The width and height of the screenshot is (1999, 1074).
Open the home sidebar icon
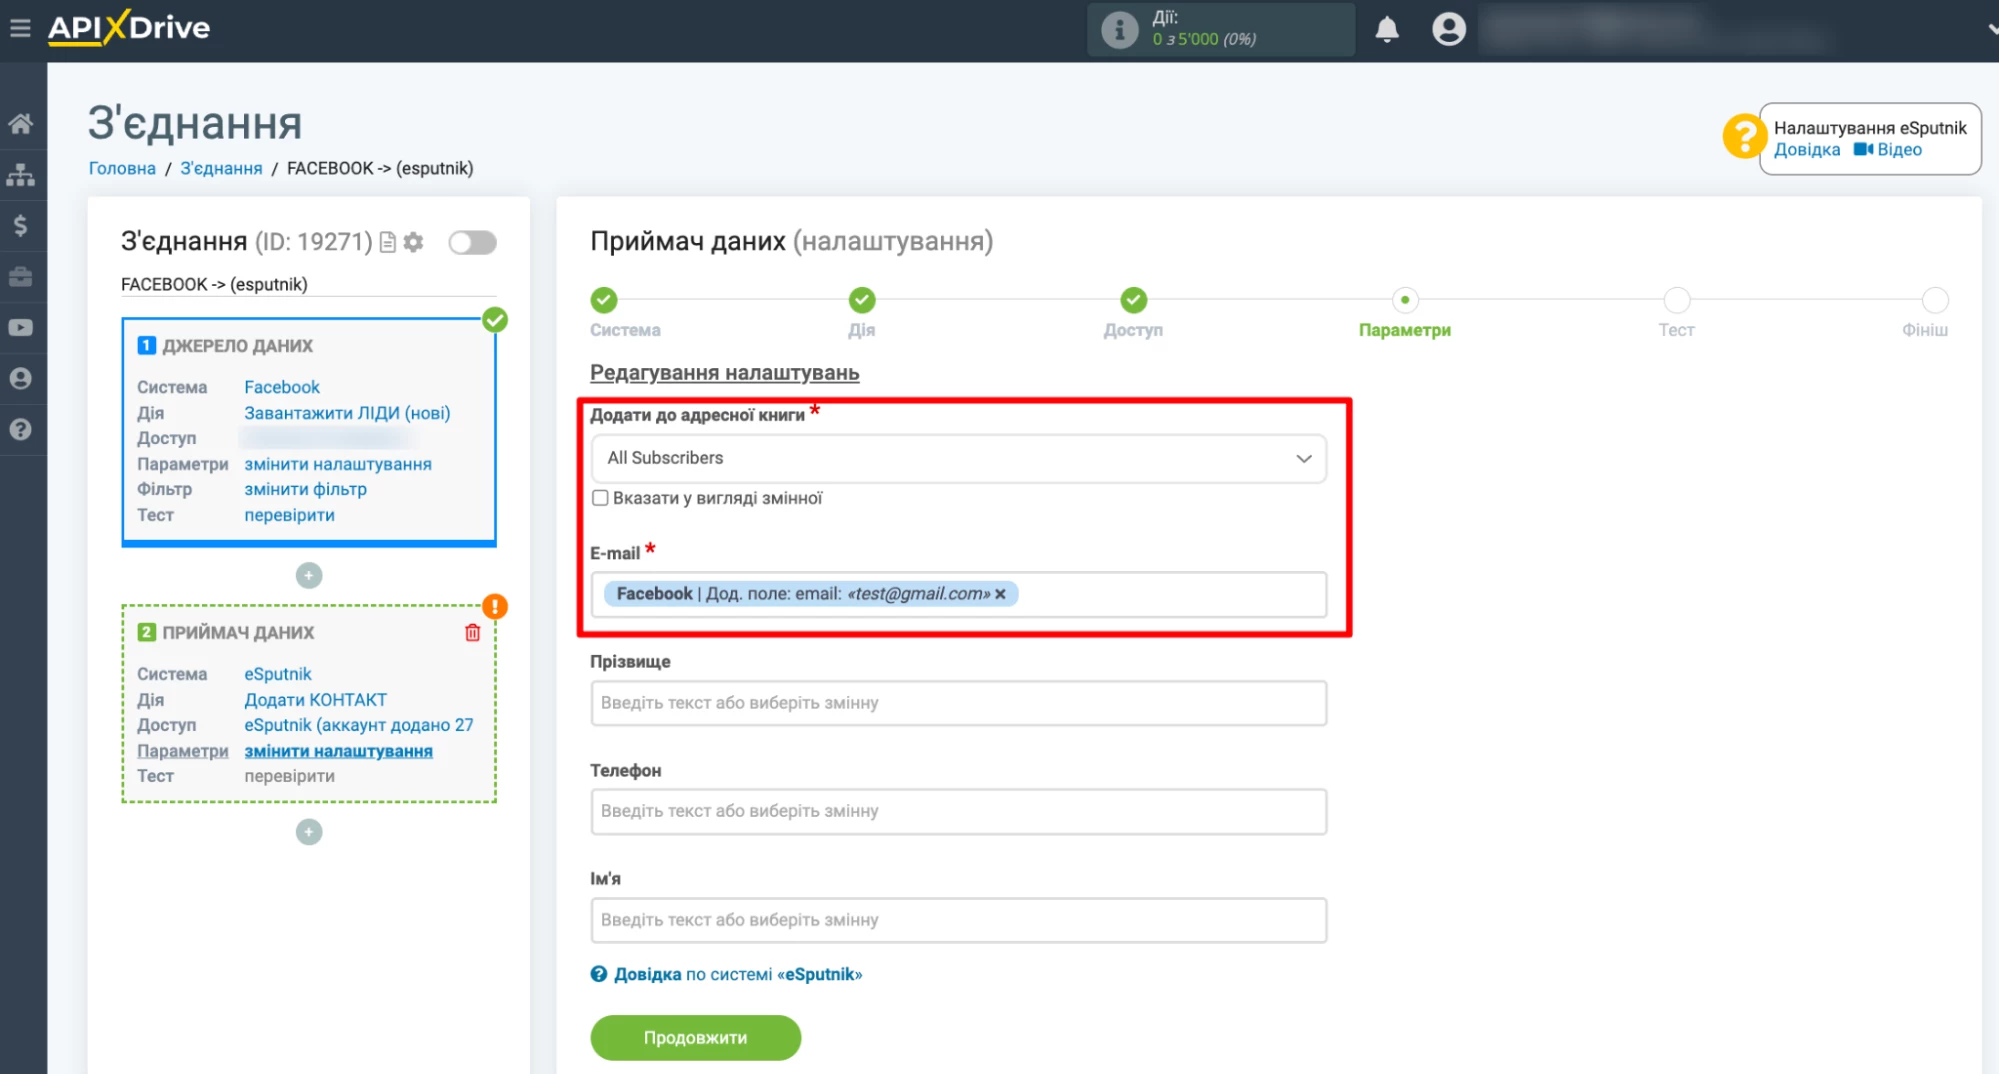click(x=21, y=124)
